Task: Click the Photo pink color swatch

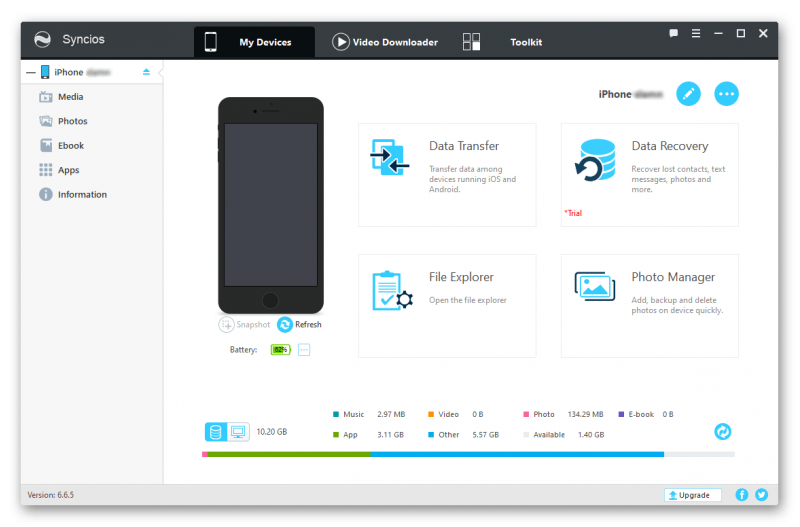Action: tap(526, 414)
